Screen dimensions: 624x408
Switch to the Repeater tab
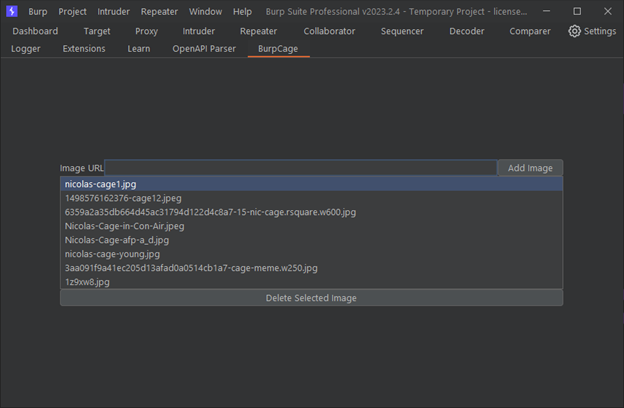(258, 31)
